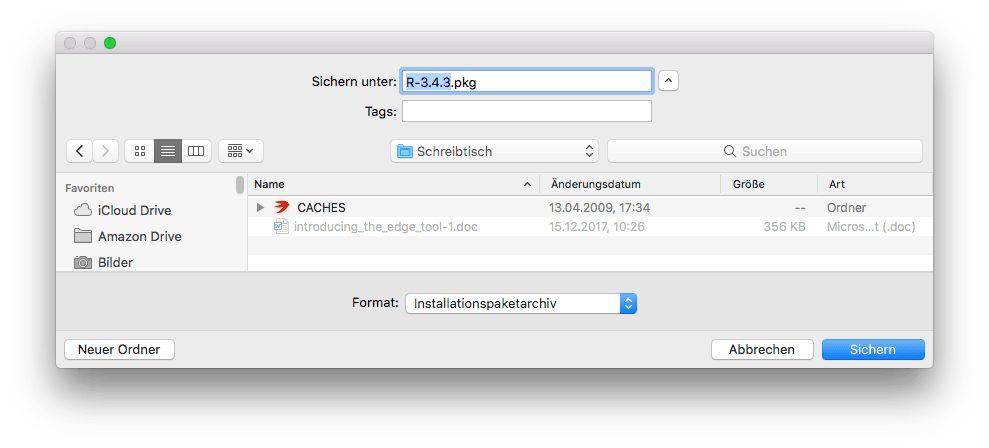Click the Abbrechen button
Image resolution: width=989 pixels, height=448 pixels.
pyautogui.click(x=761, y=349)
